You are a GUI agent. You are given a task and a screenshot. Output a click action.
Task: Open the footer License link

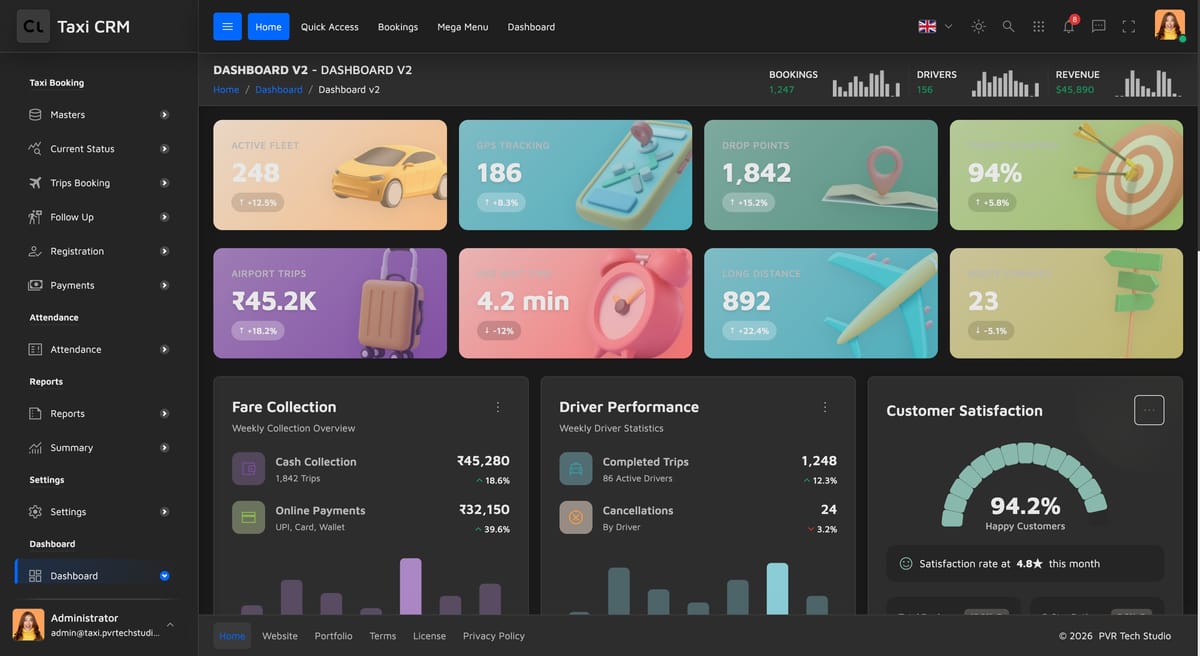coord(430,636)
